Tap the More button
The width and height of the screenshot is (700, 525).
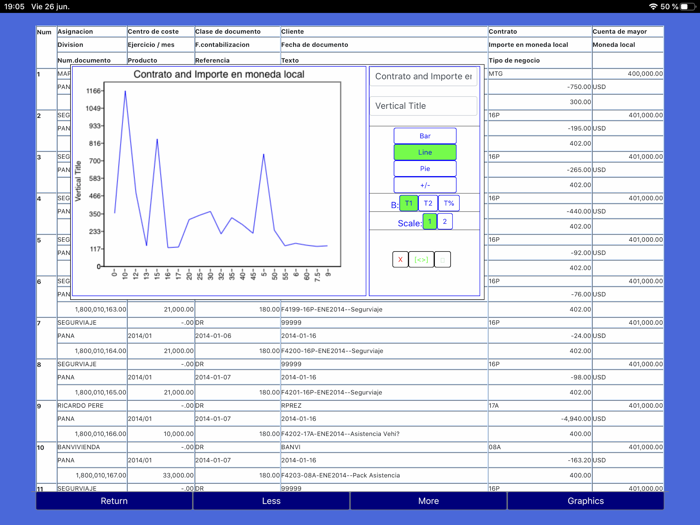click(429, 501)
